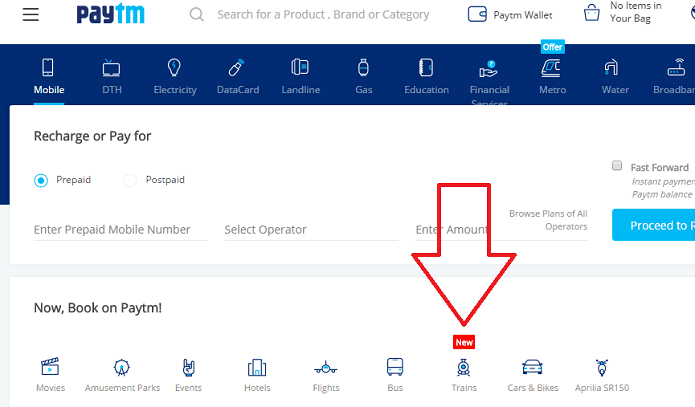Click the "Now, Book on Paytm!" heading
This screenshot has height=407, width=695.
tap(98, 308)
